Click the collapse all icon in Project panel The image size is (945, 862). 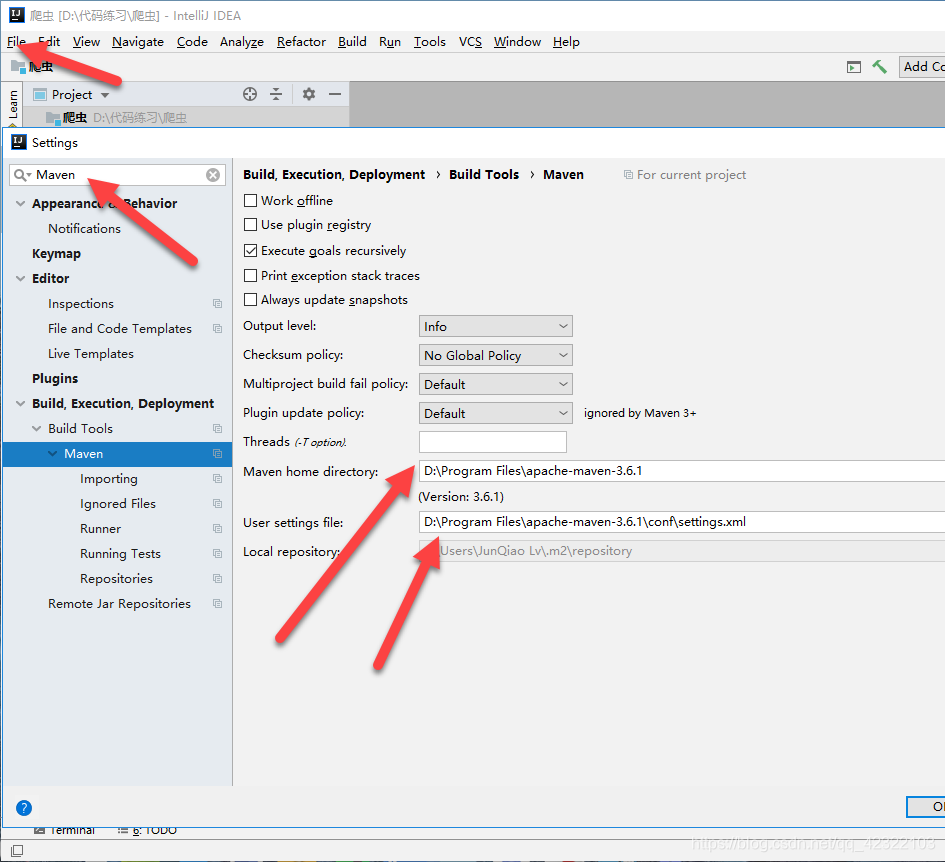(276, 94)
